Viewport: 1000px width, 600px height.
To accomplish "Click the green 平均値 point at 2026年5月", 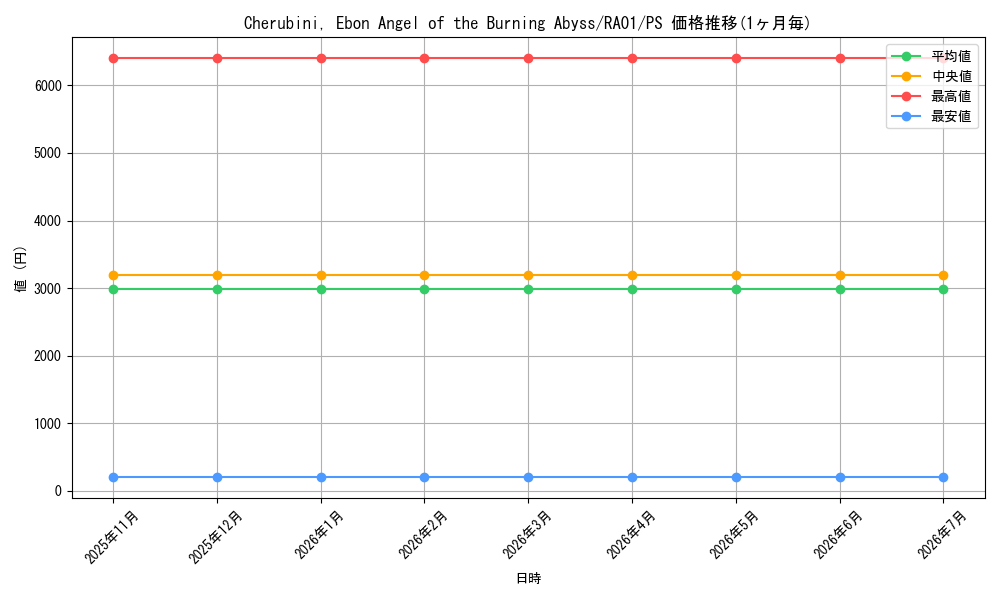I will tap(736, 289).
